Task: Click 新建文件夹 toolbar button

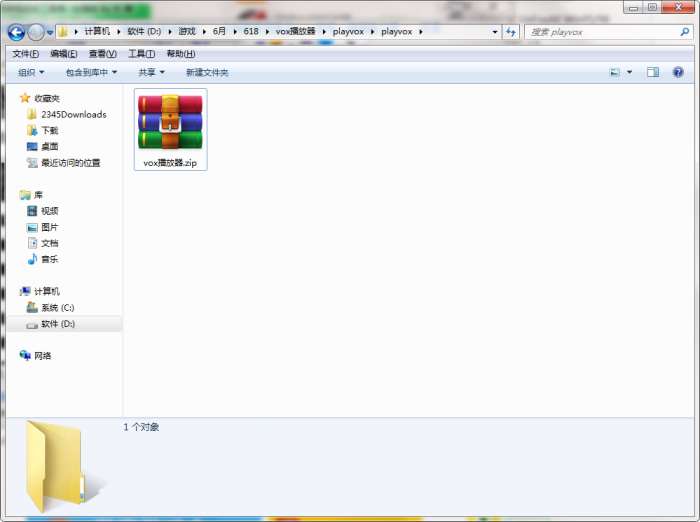Action: point(207,72)
